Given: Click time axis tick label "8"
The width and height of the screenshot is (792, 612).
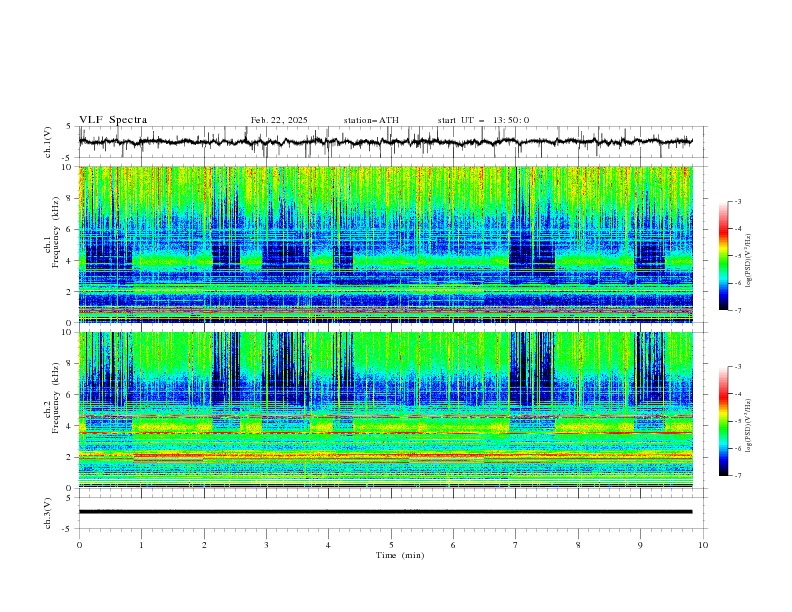Looking at the screenshot, I should [578, 545].
